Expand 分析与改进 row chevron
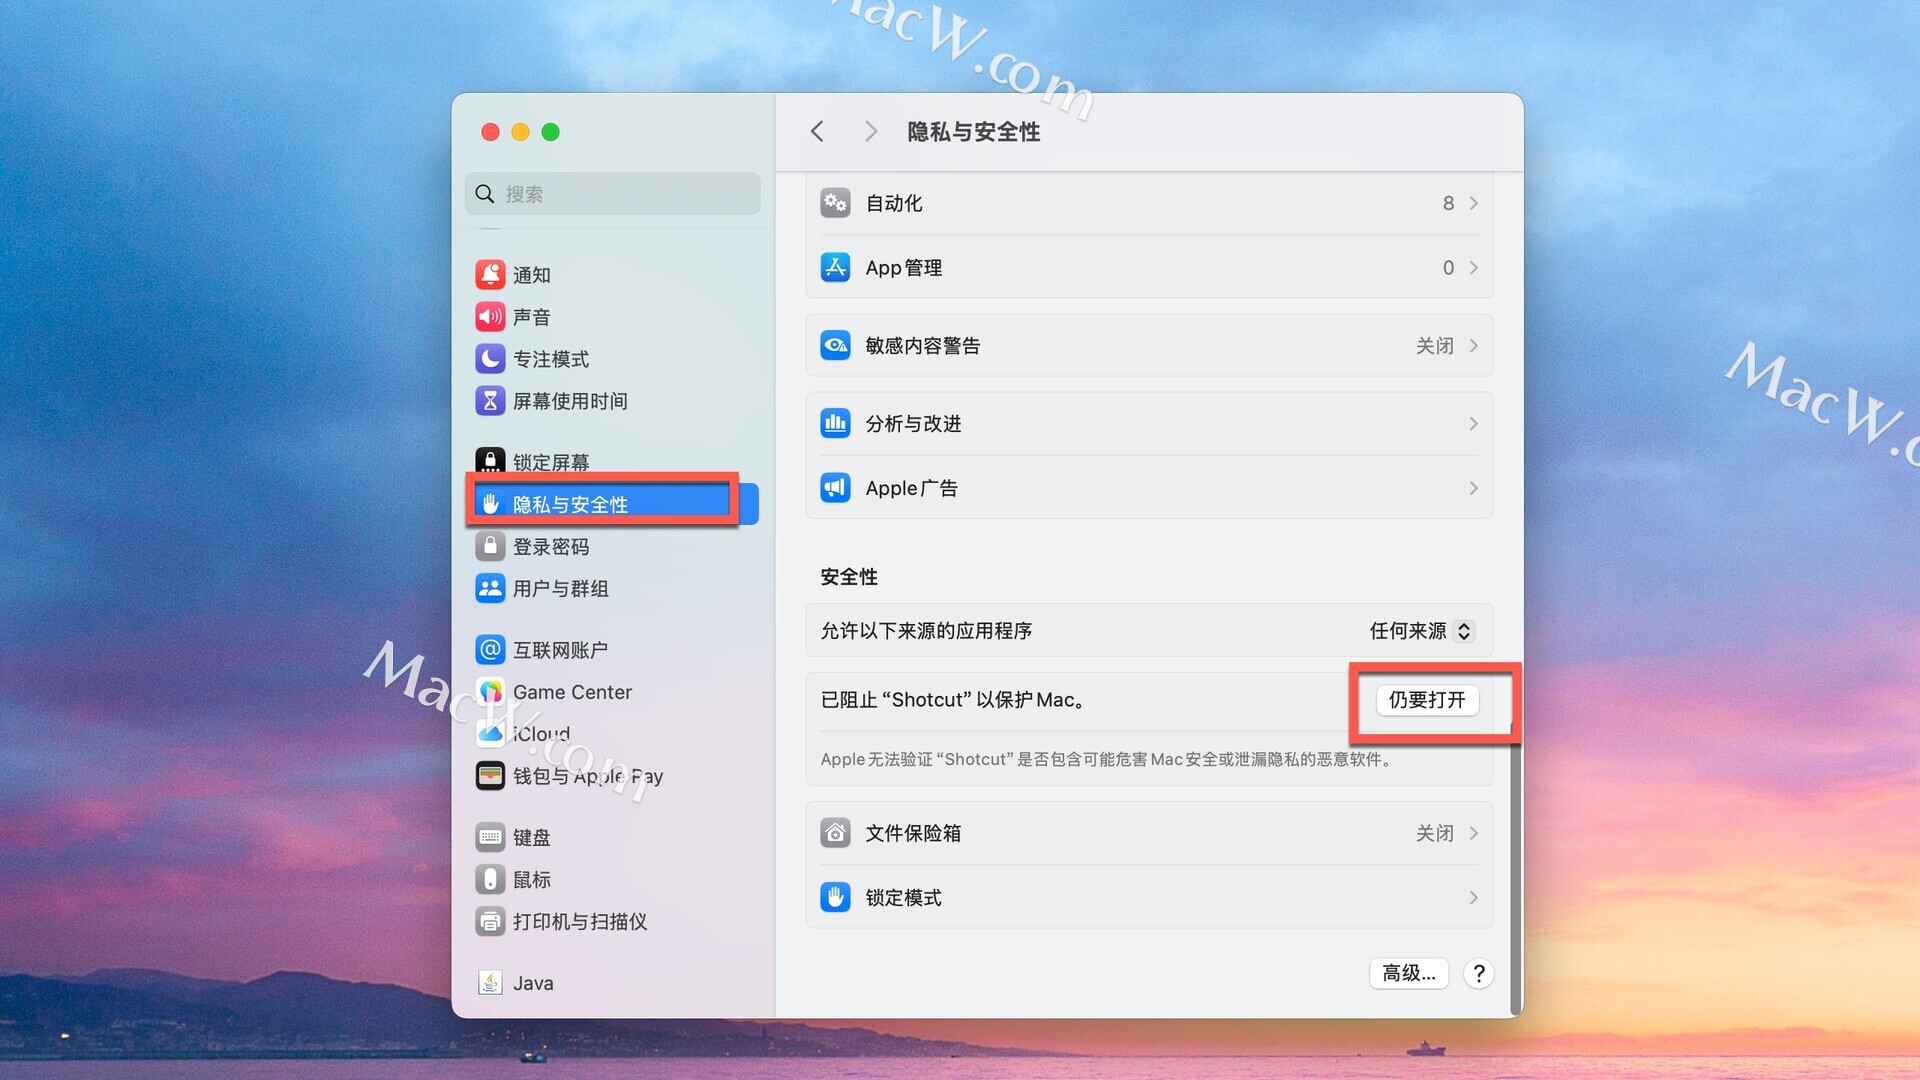 (x=1473, y=424)
